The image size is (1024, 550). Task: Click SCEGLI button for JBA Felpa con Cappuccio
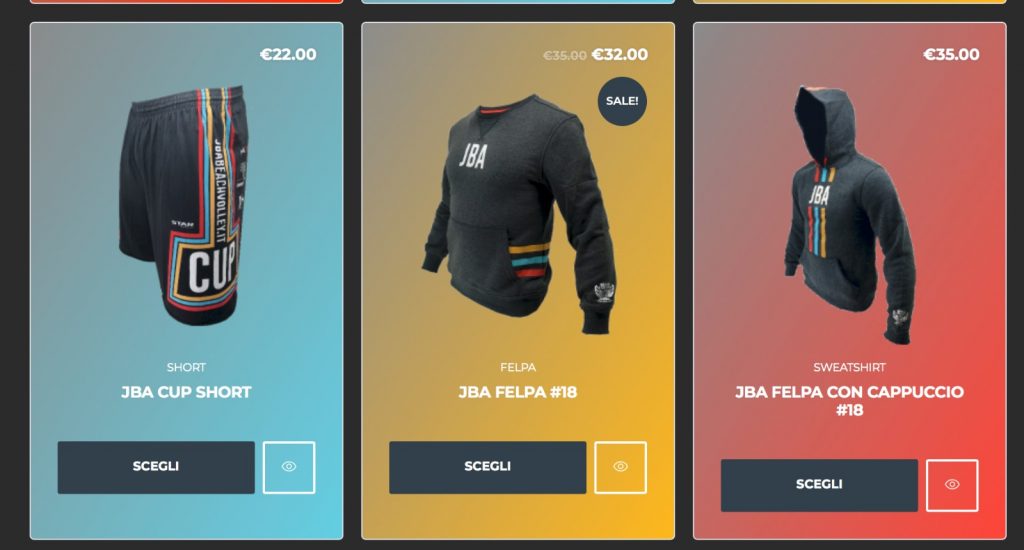pos(820,485)
